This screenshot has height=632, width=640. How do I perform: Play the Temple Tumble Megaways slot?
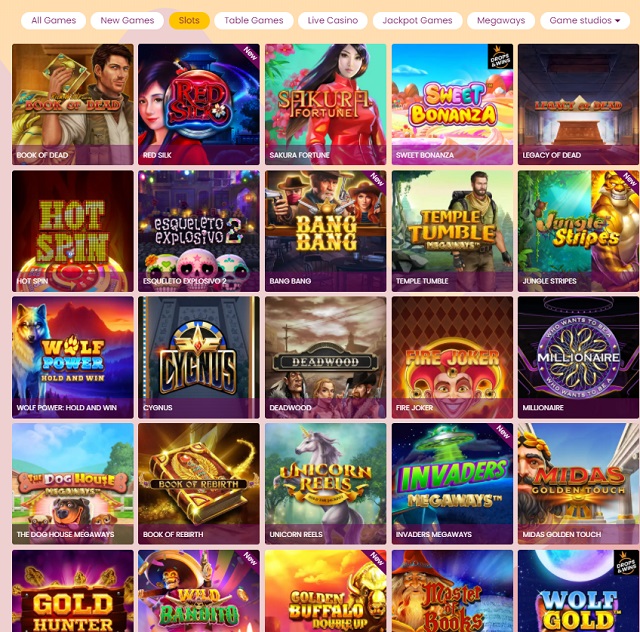click(452, 231)
